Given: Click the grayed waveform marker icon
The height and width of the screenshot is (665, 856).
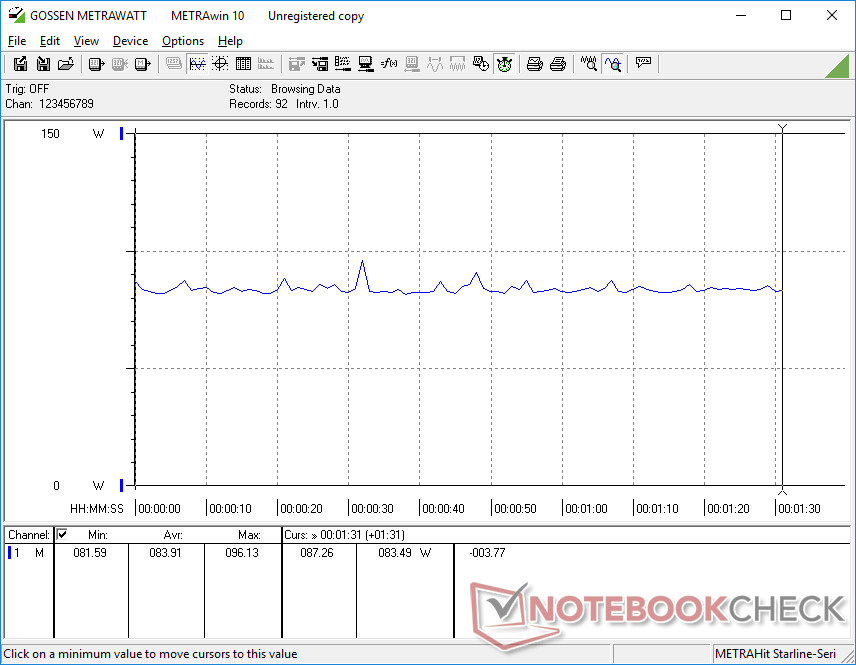Looking at the screenshot, I should point(435,64).
